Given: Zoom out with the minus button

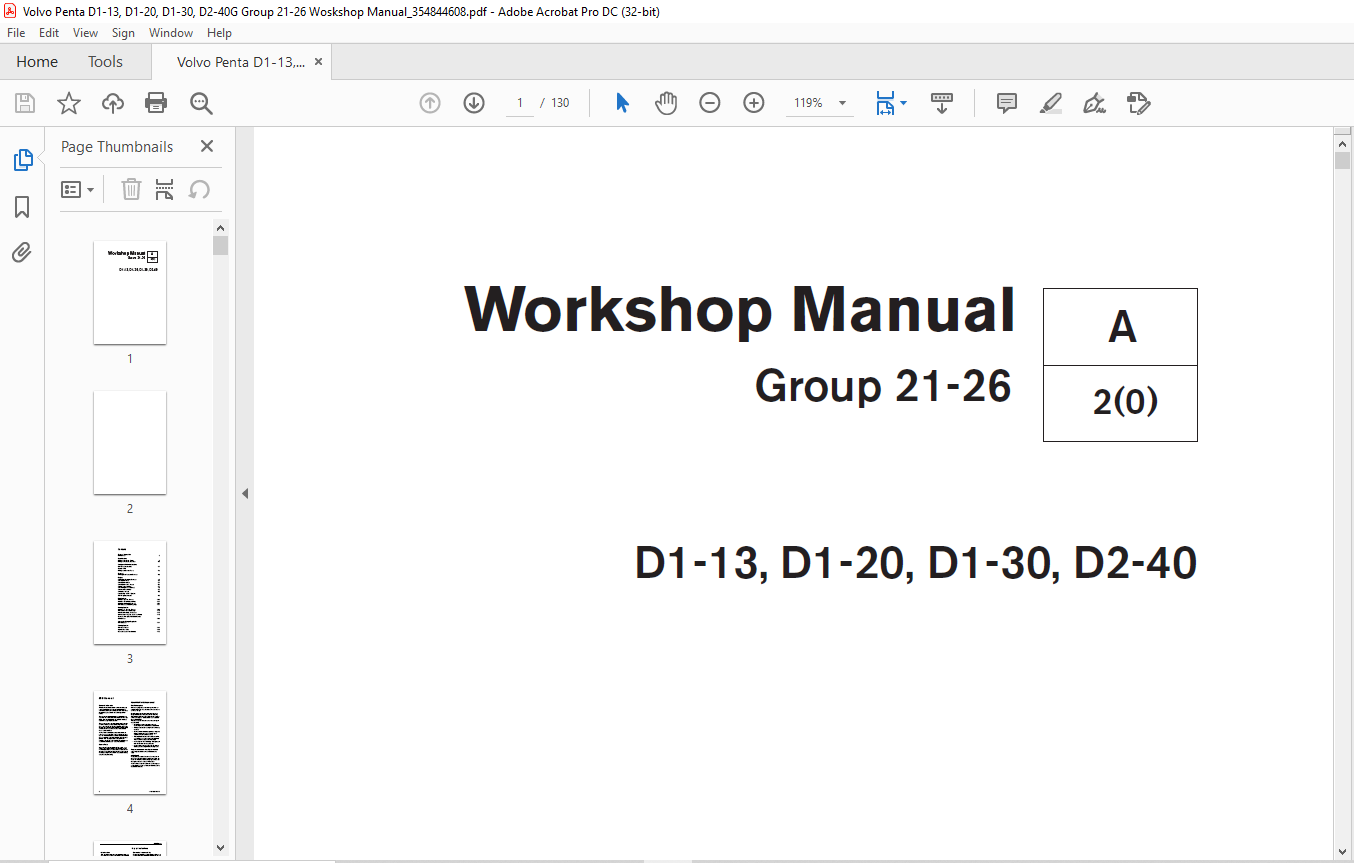Looking at the screenshot, I should tap(710, 103).
